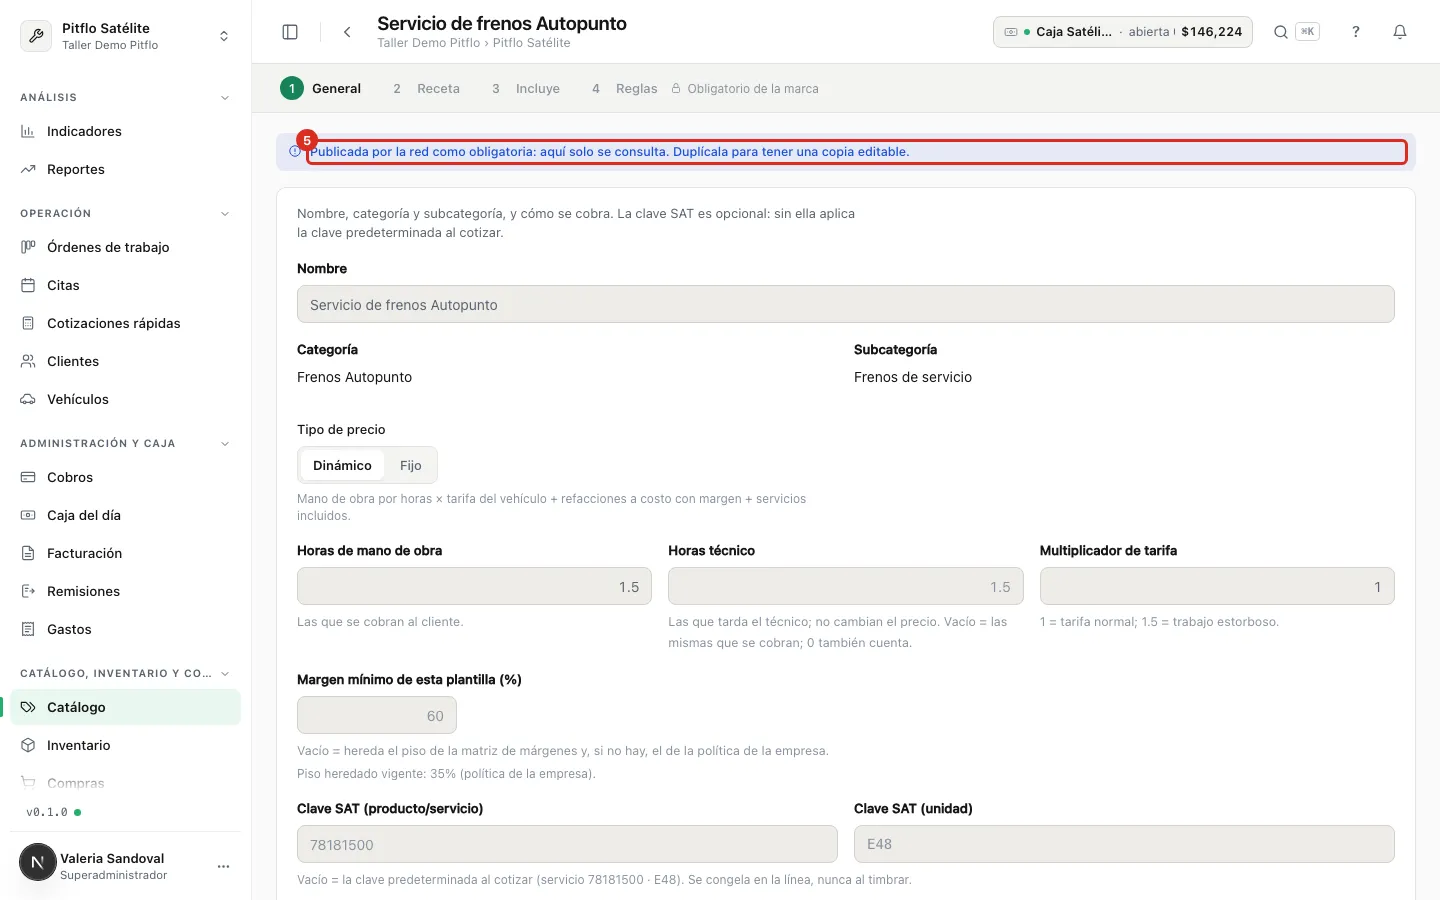Click the Inventario box icon
The image size is (1440, 900).
tap(28, 745)
